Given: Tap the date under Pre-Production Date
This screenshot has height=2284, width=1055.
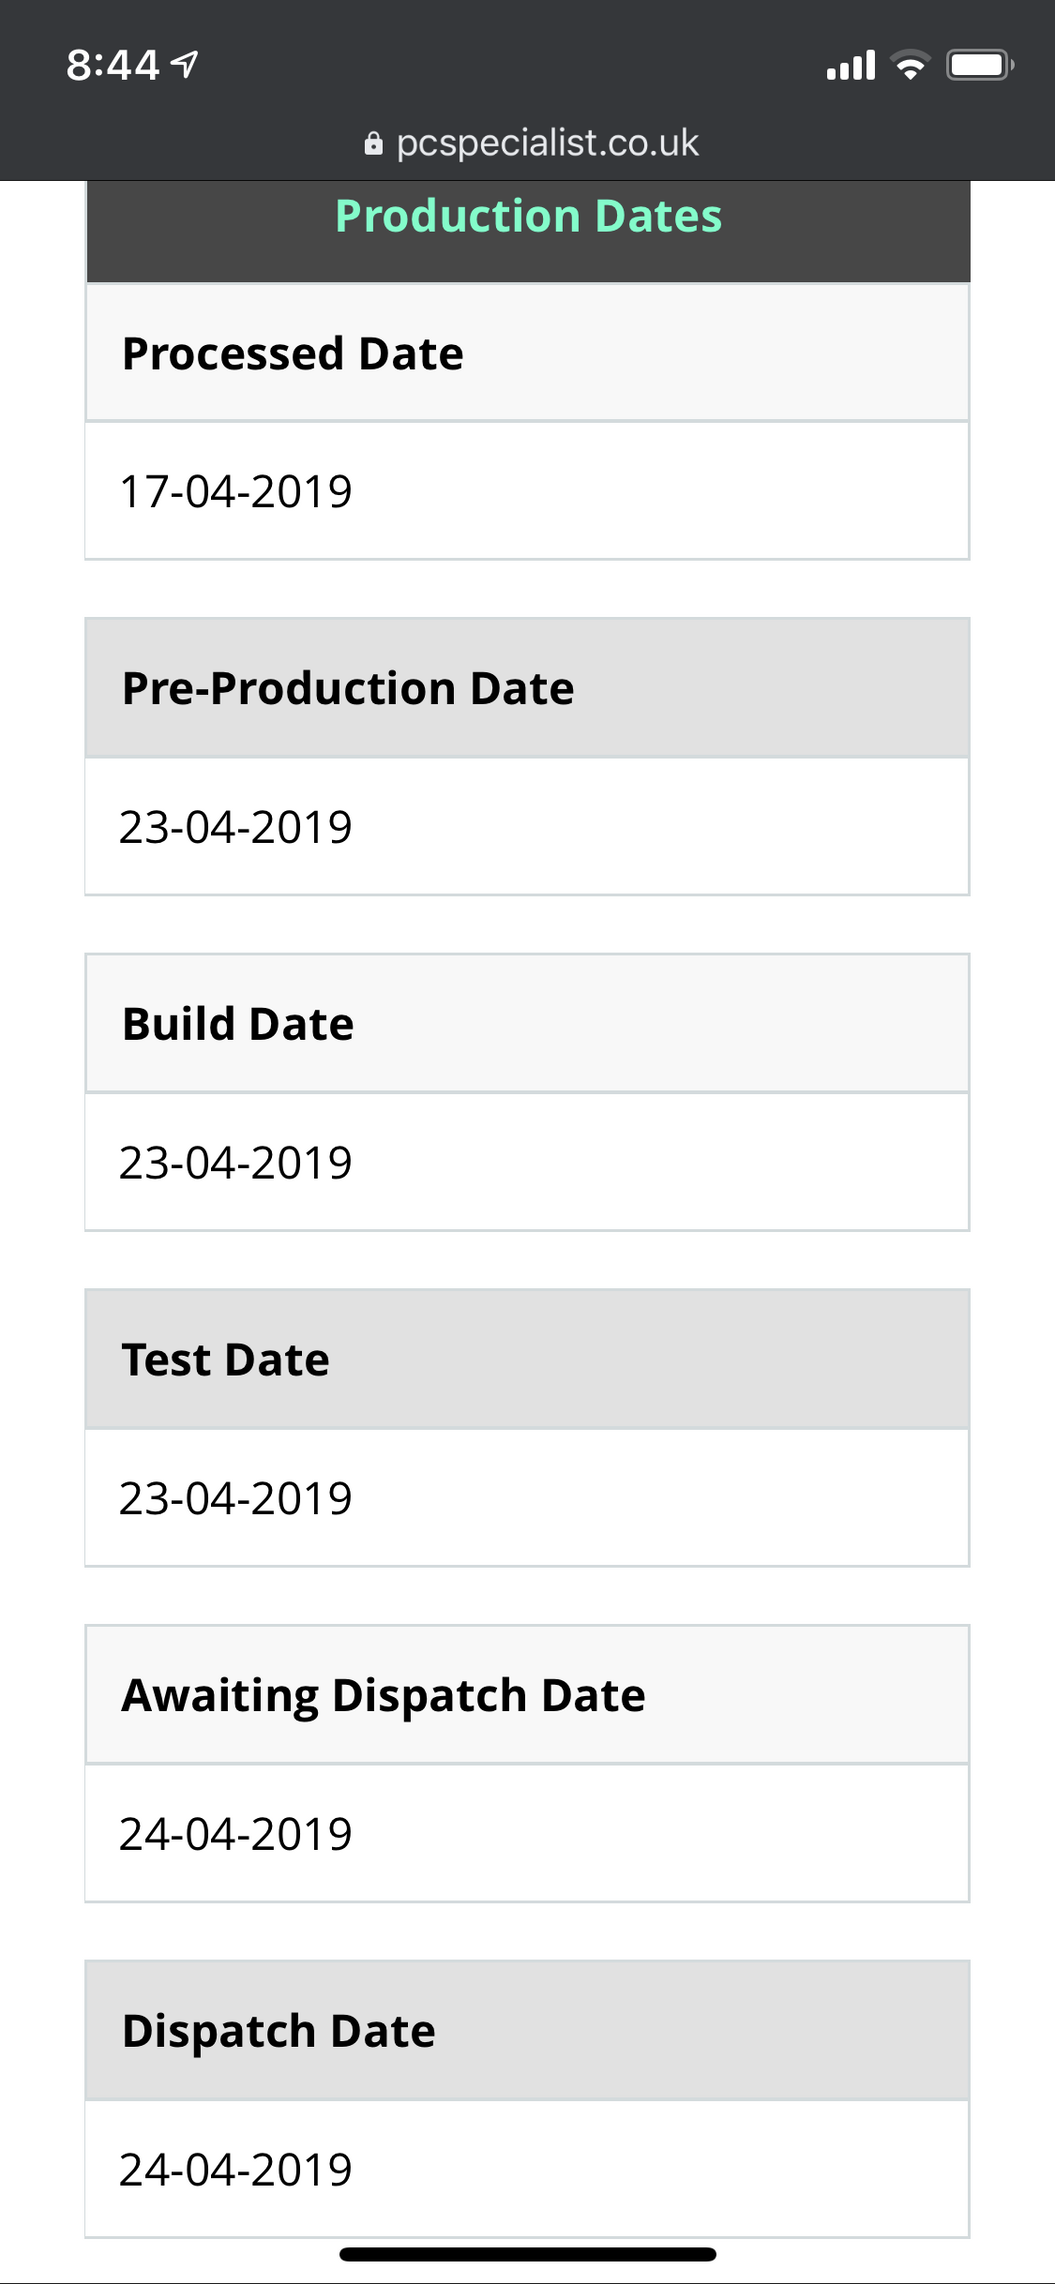Looking at the screenshot, I should point(236,827).
